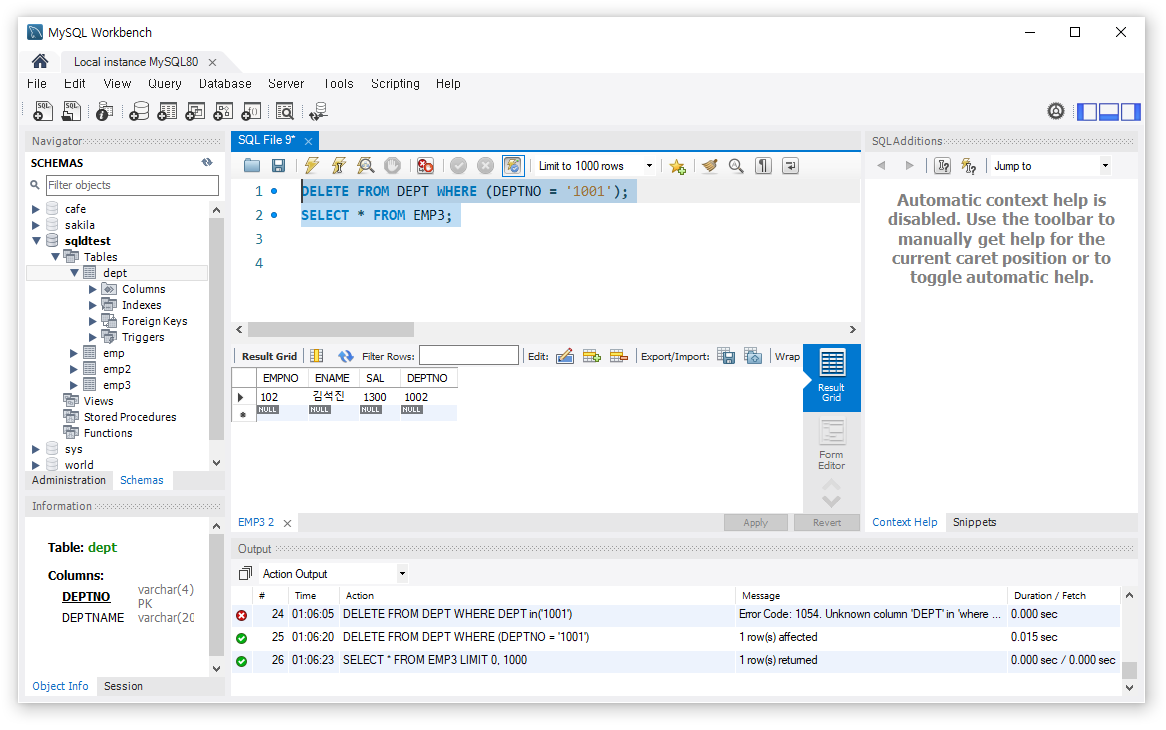Reconnect to DBMS toolbar icon
Screen dimensions: 1166x730
318,112
